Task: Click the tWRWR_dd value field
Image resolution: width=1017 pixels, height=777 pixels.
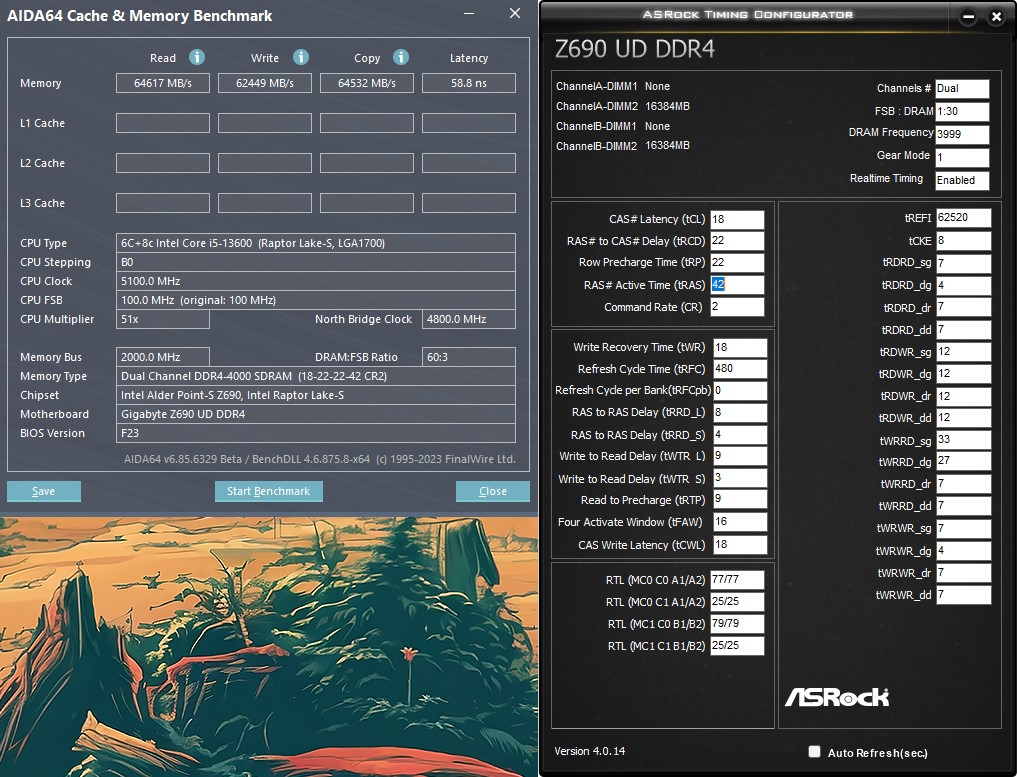Action: pyautogui.click(x=963, y=595)
